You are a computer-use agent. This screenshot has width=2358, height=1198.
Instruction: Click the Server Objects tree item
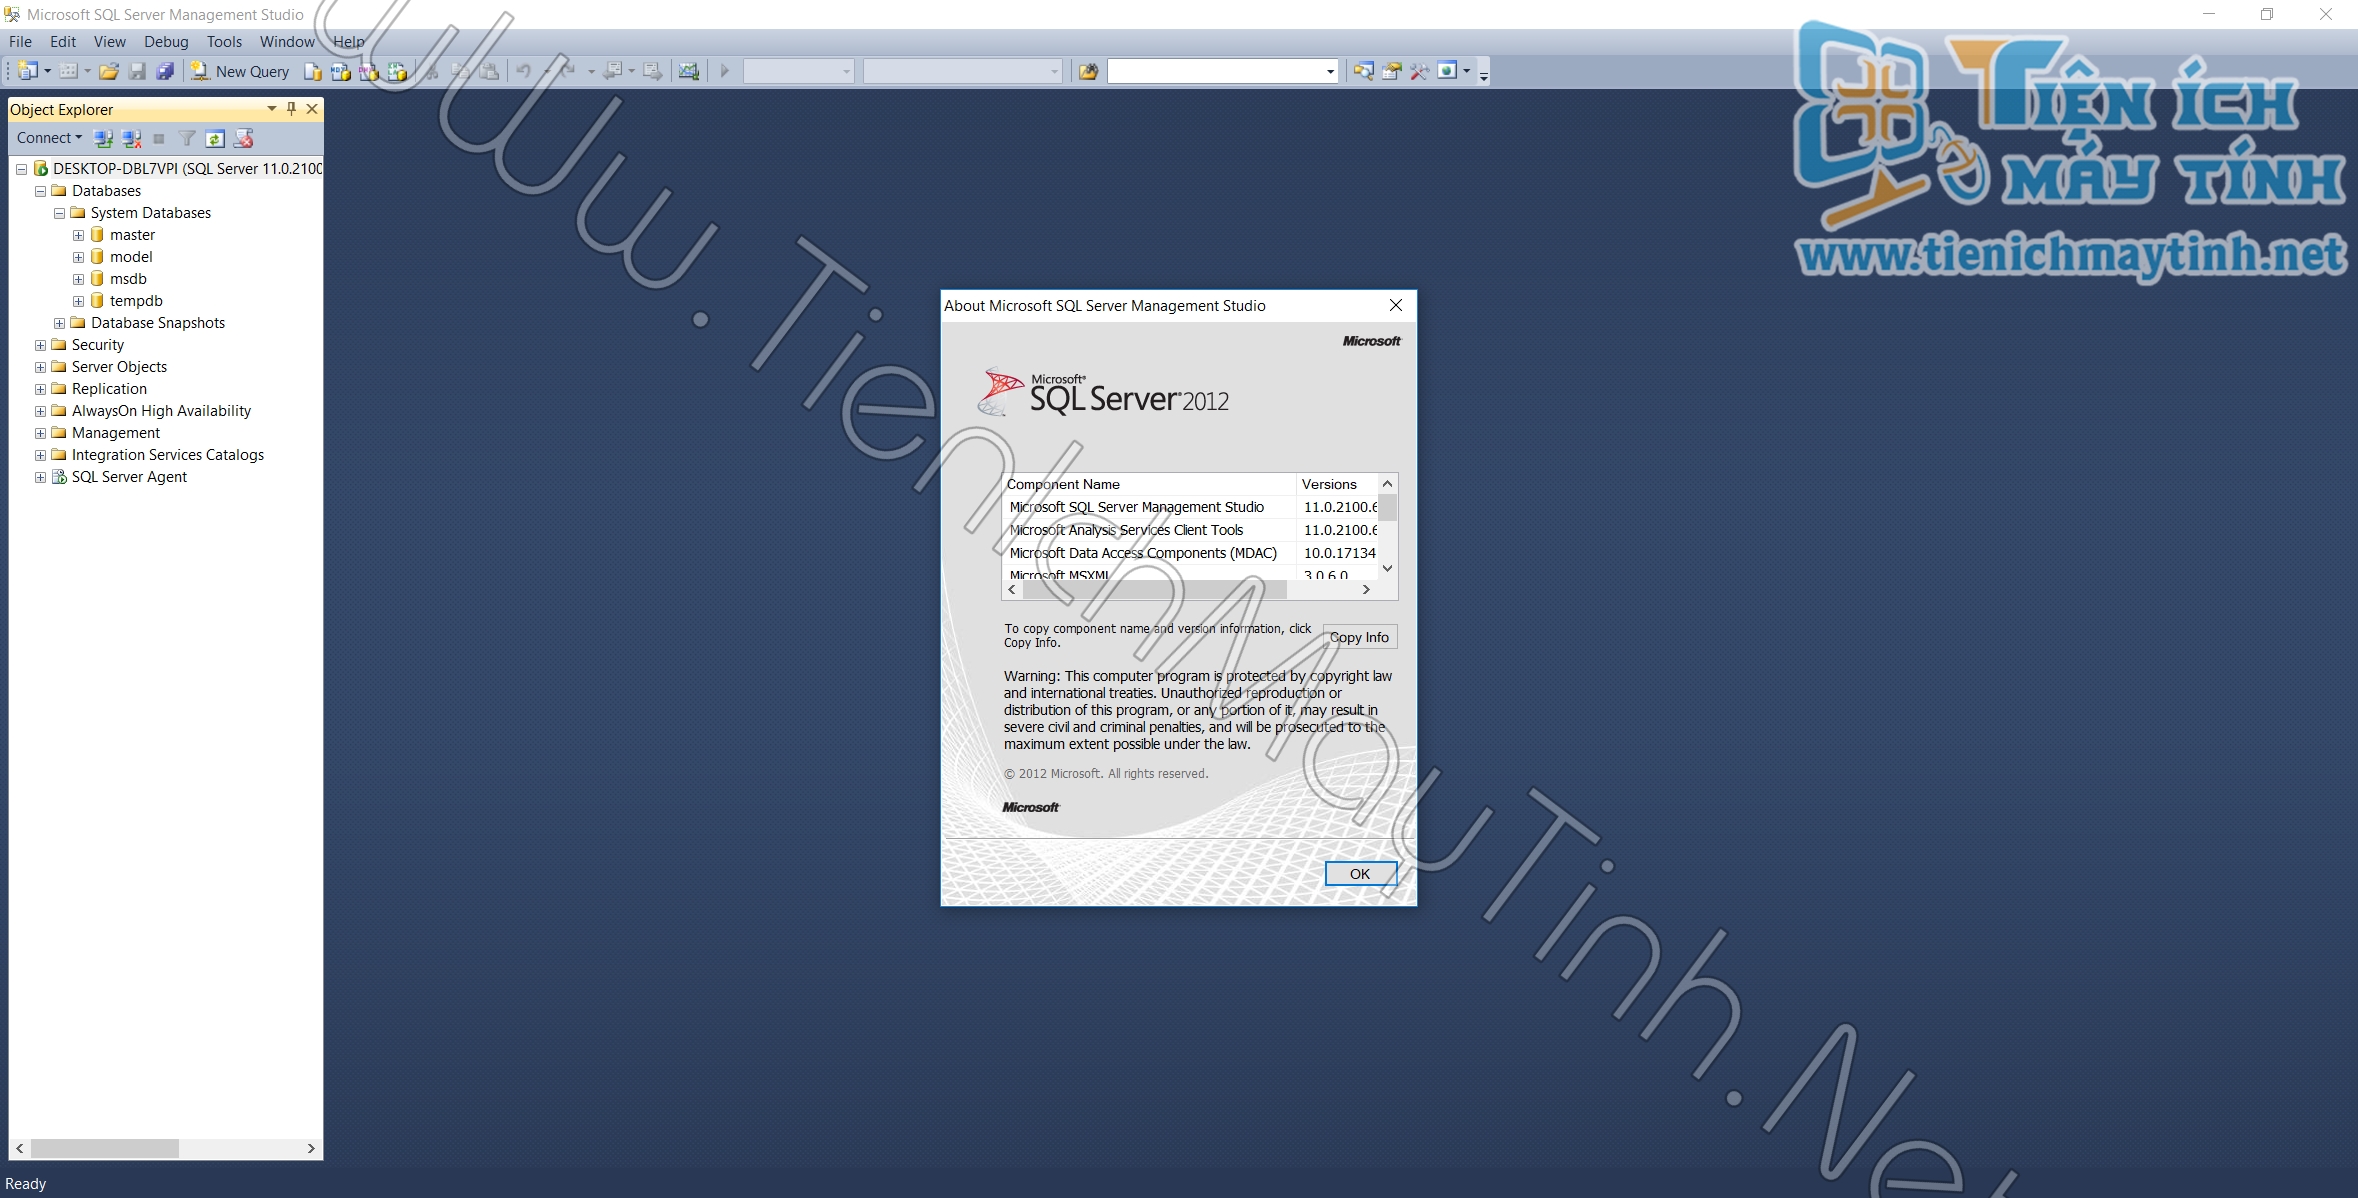pyautogui.click(x=118, y=365)
